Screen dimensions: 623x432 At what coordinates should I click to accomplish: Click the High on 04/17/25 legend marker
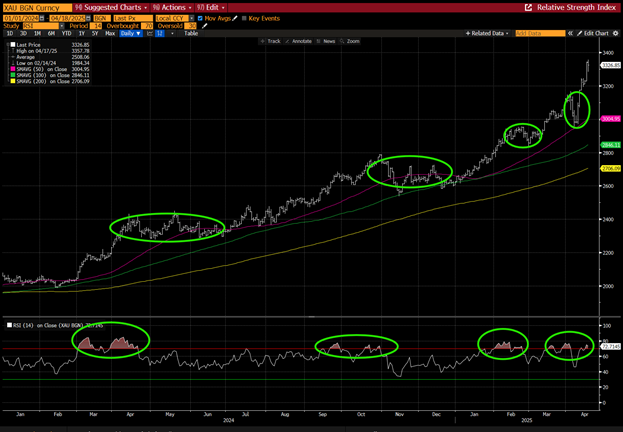tap(13, 51)
